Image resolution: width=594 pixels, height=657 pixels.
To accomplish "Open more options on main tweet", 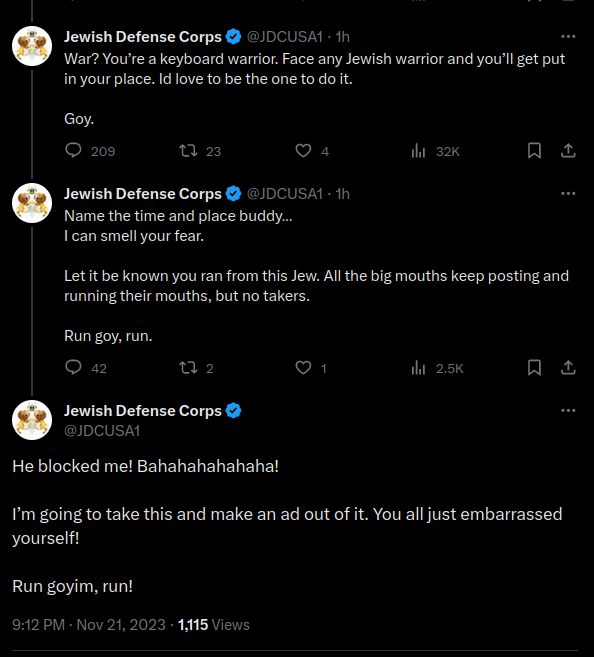I will click(x=568, y=411).
